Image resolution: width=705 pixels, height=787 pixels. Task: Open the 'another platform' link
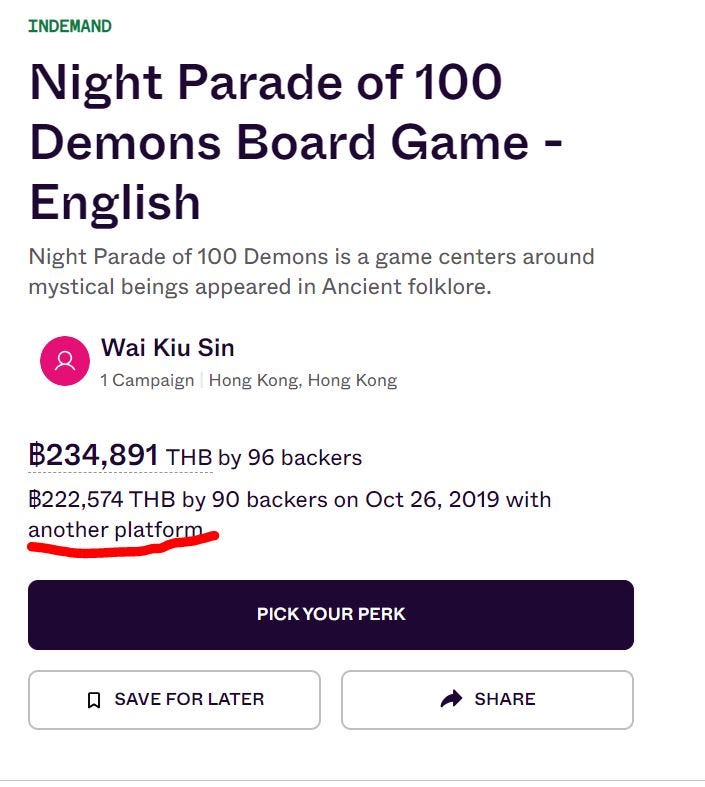(x=115, y=529)
